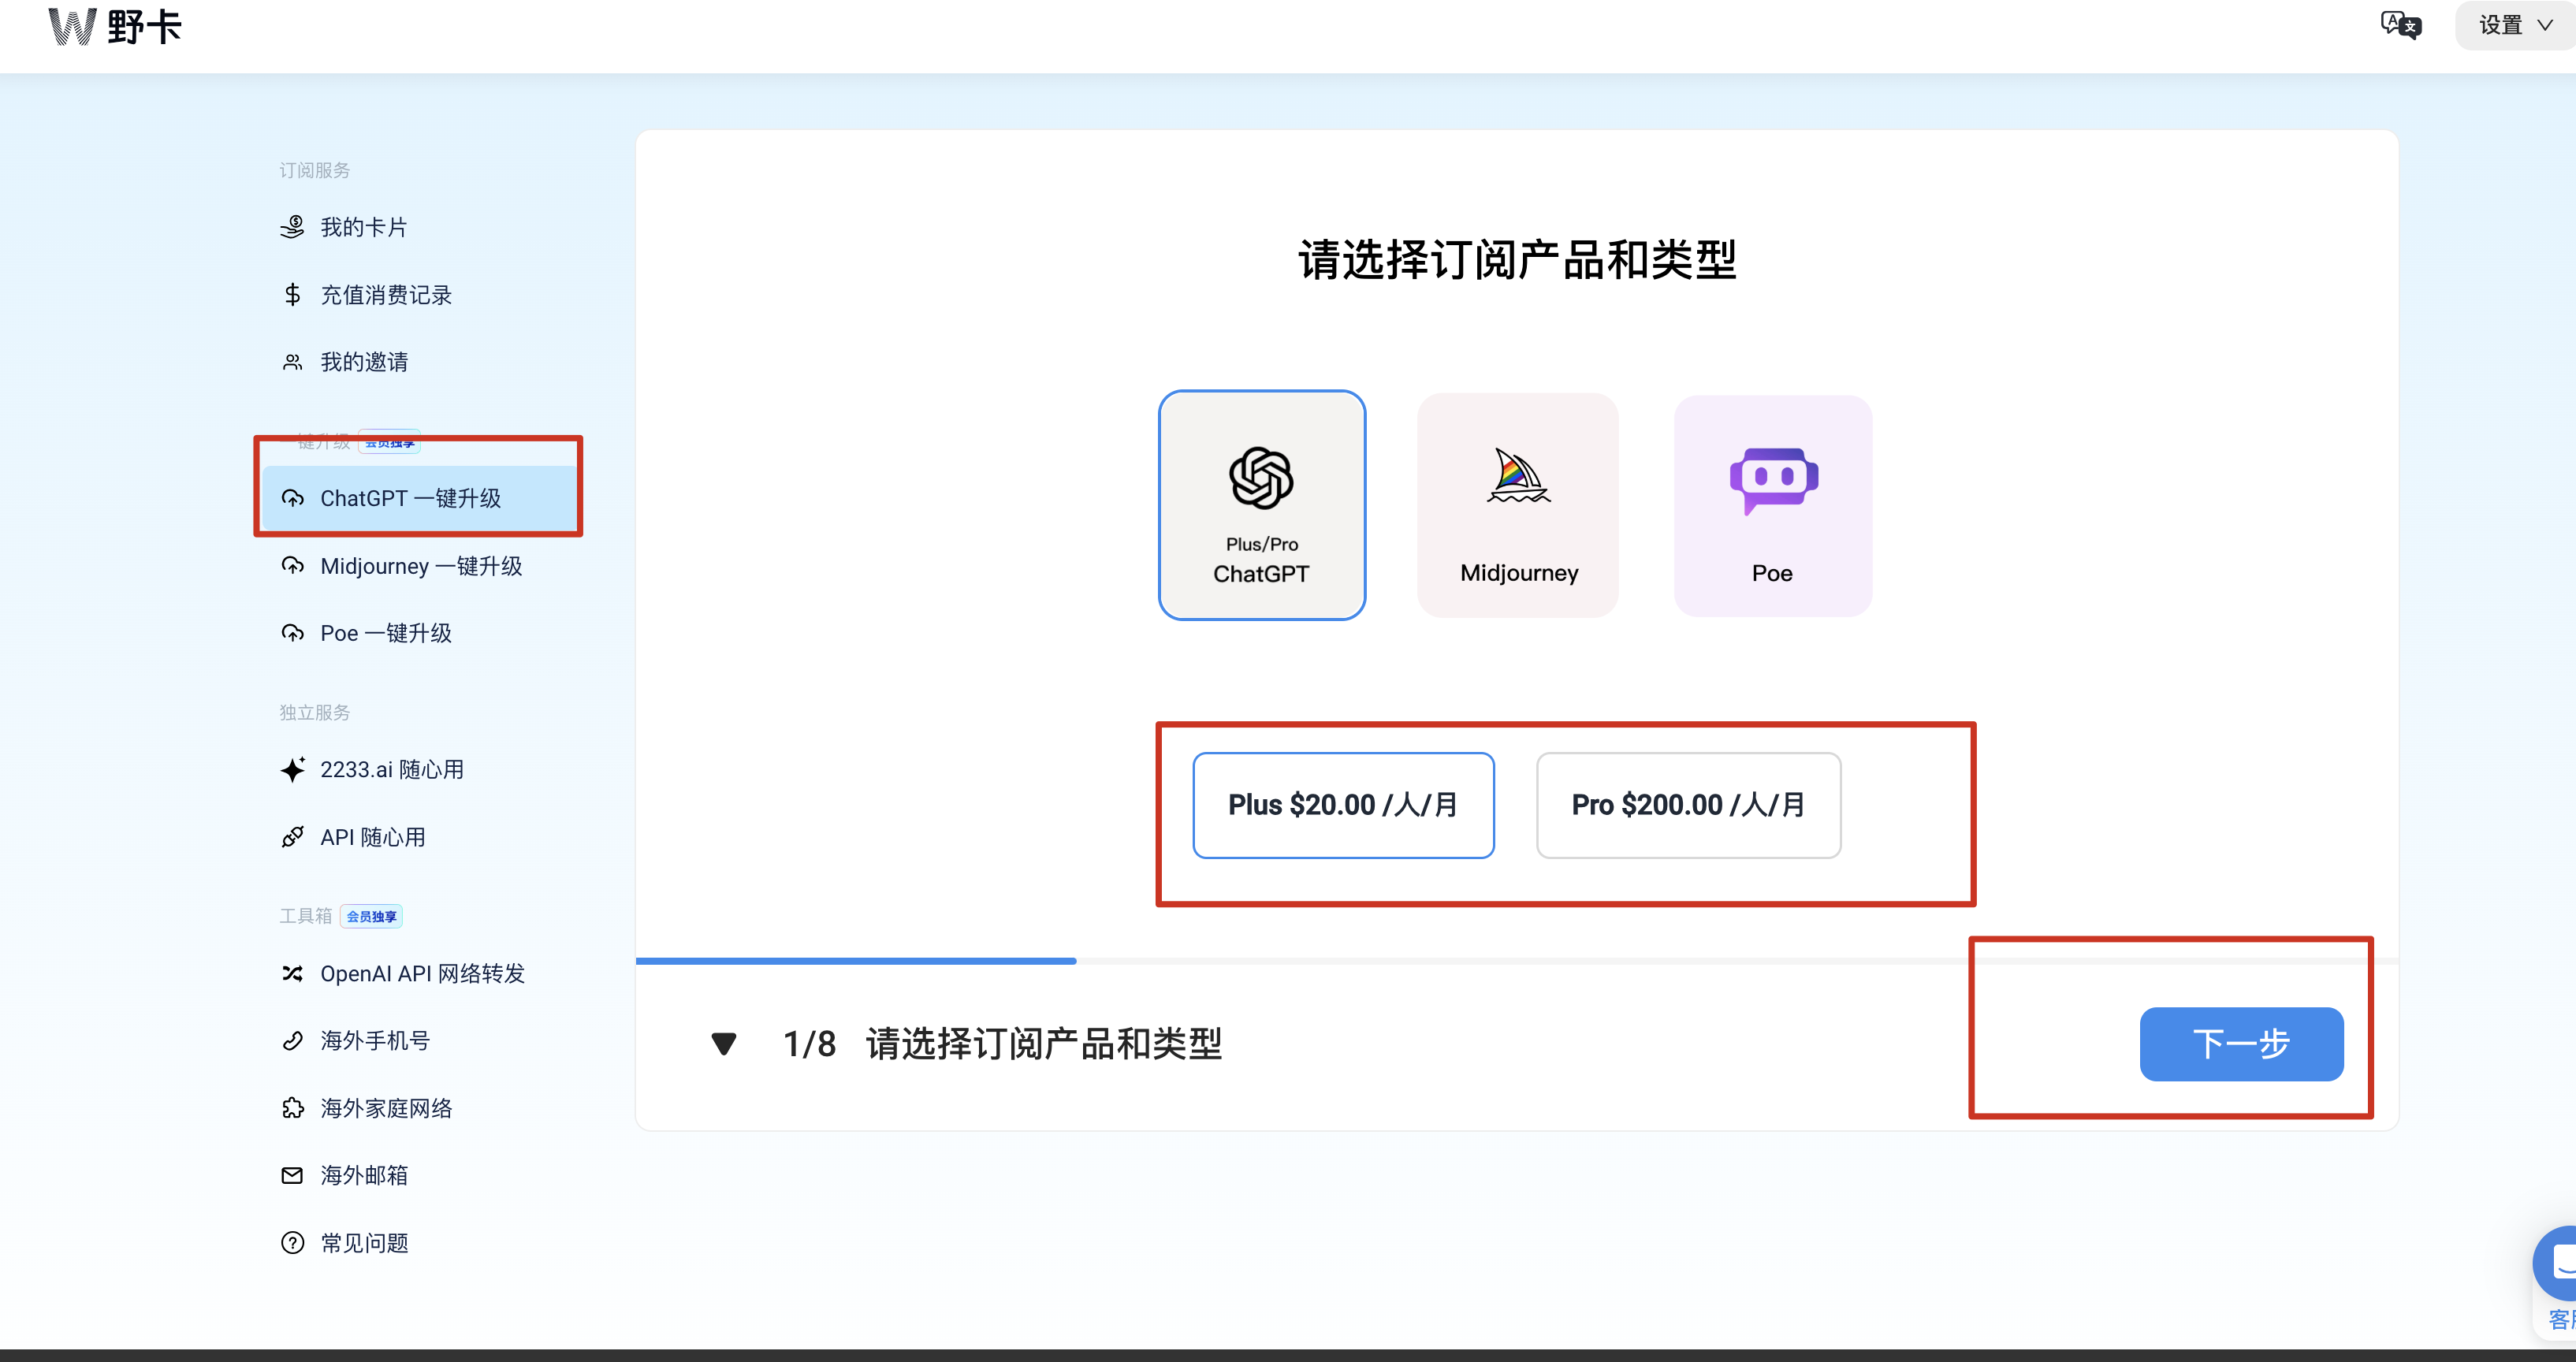Open the language translation icon
Screen dimensions: 2576x1362
click(2400, 25)
